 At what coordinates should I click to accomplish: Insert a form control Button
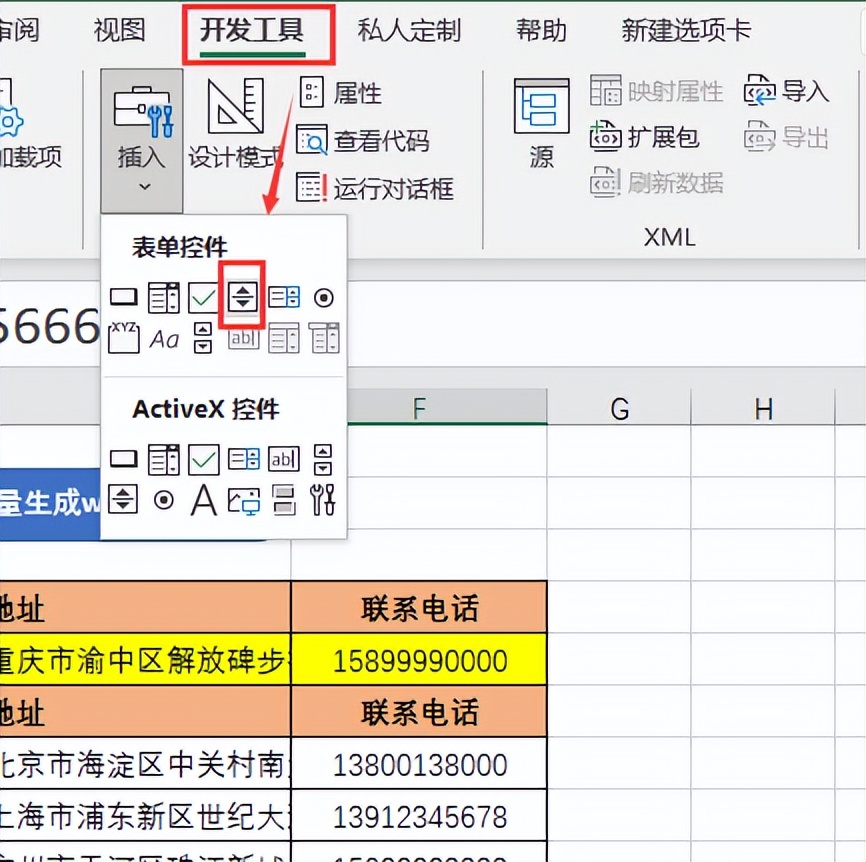click(124, 298)
